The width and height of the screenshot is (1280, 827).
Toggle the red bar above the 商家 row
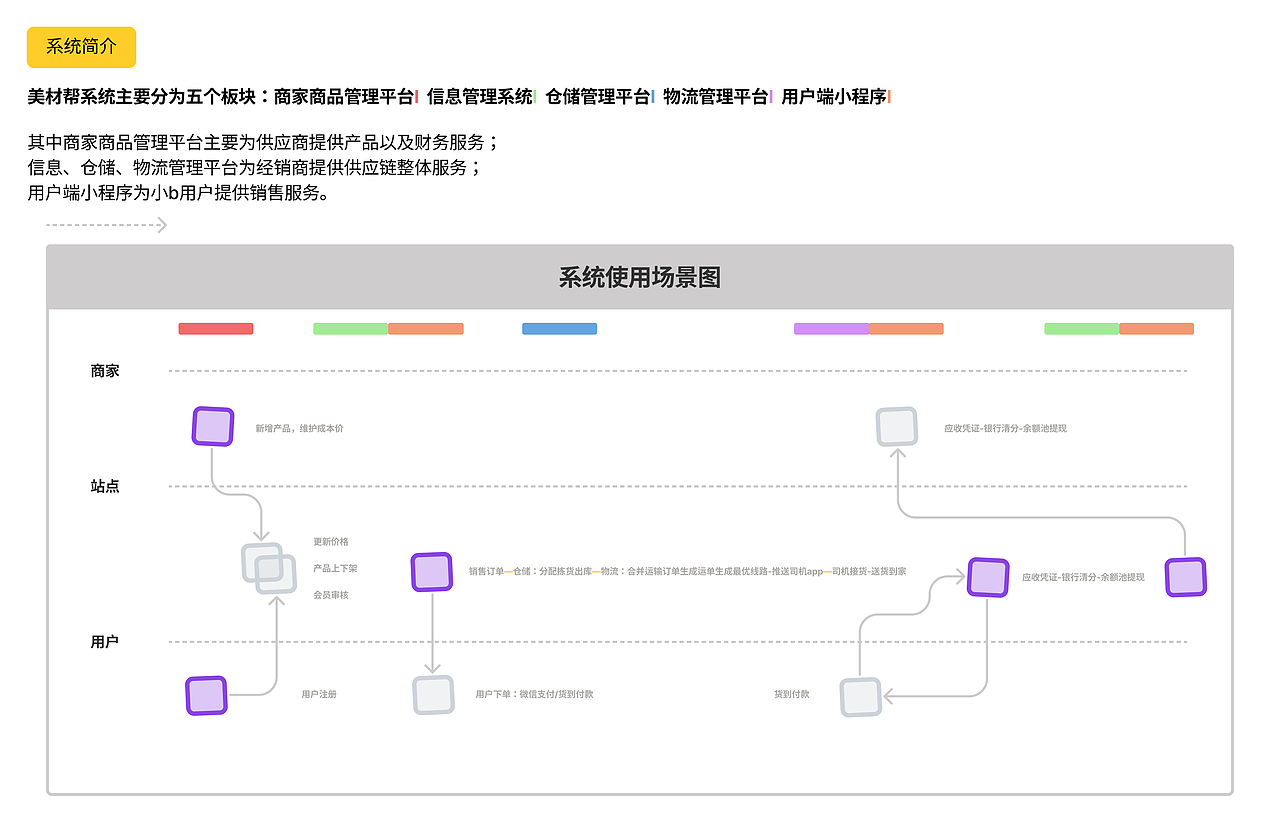pyautogui.click(x=215, y=328)
